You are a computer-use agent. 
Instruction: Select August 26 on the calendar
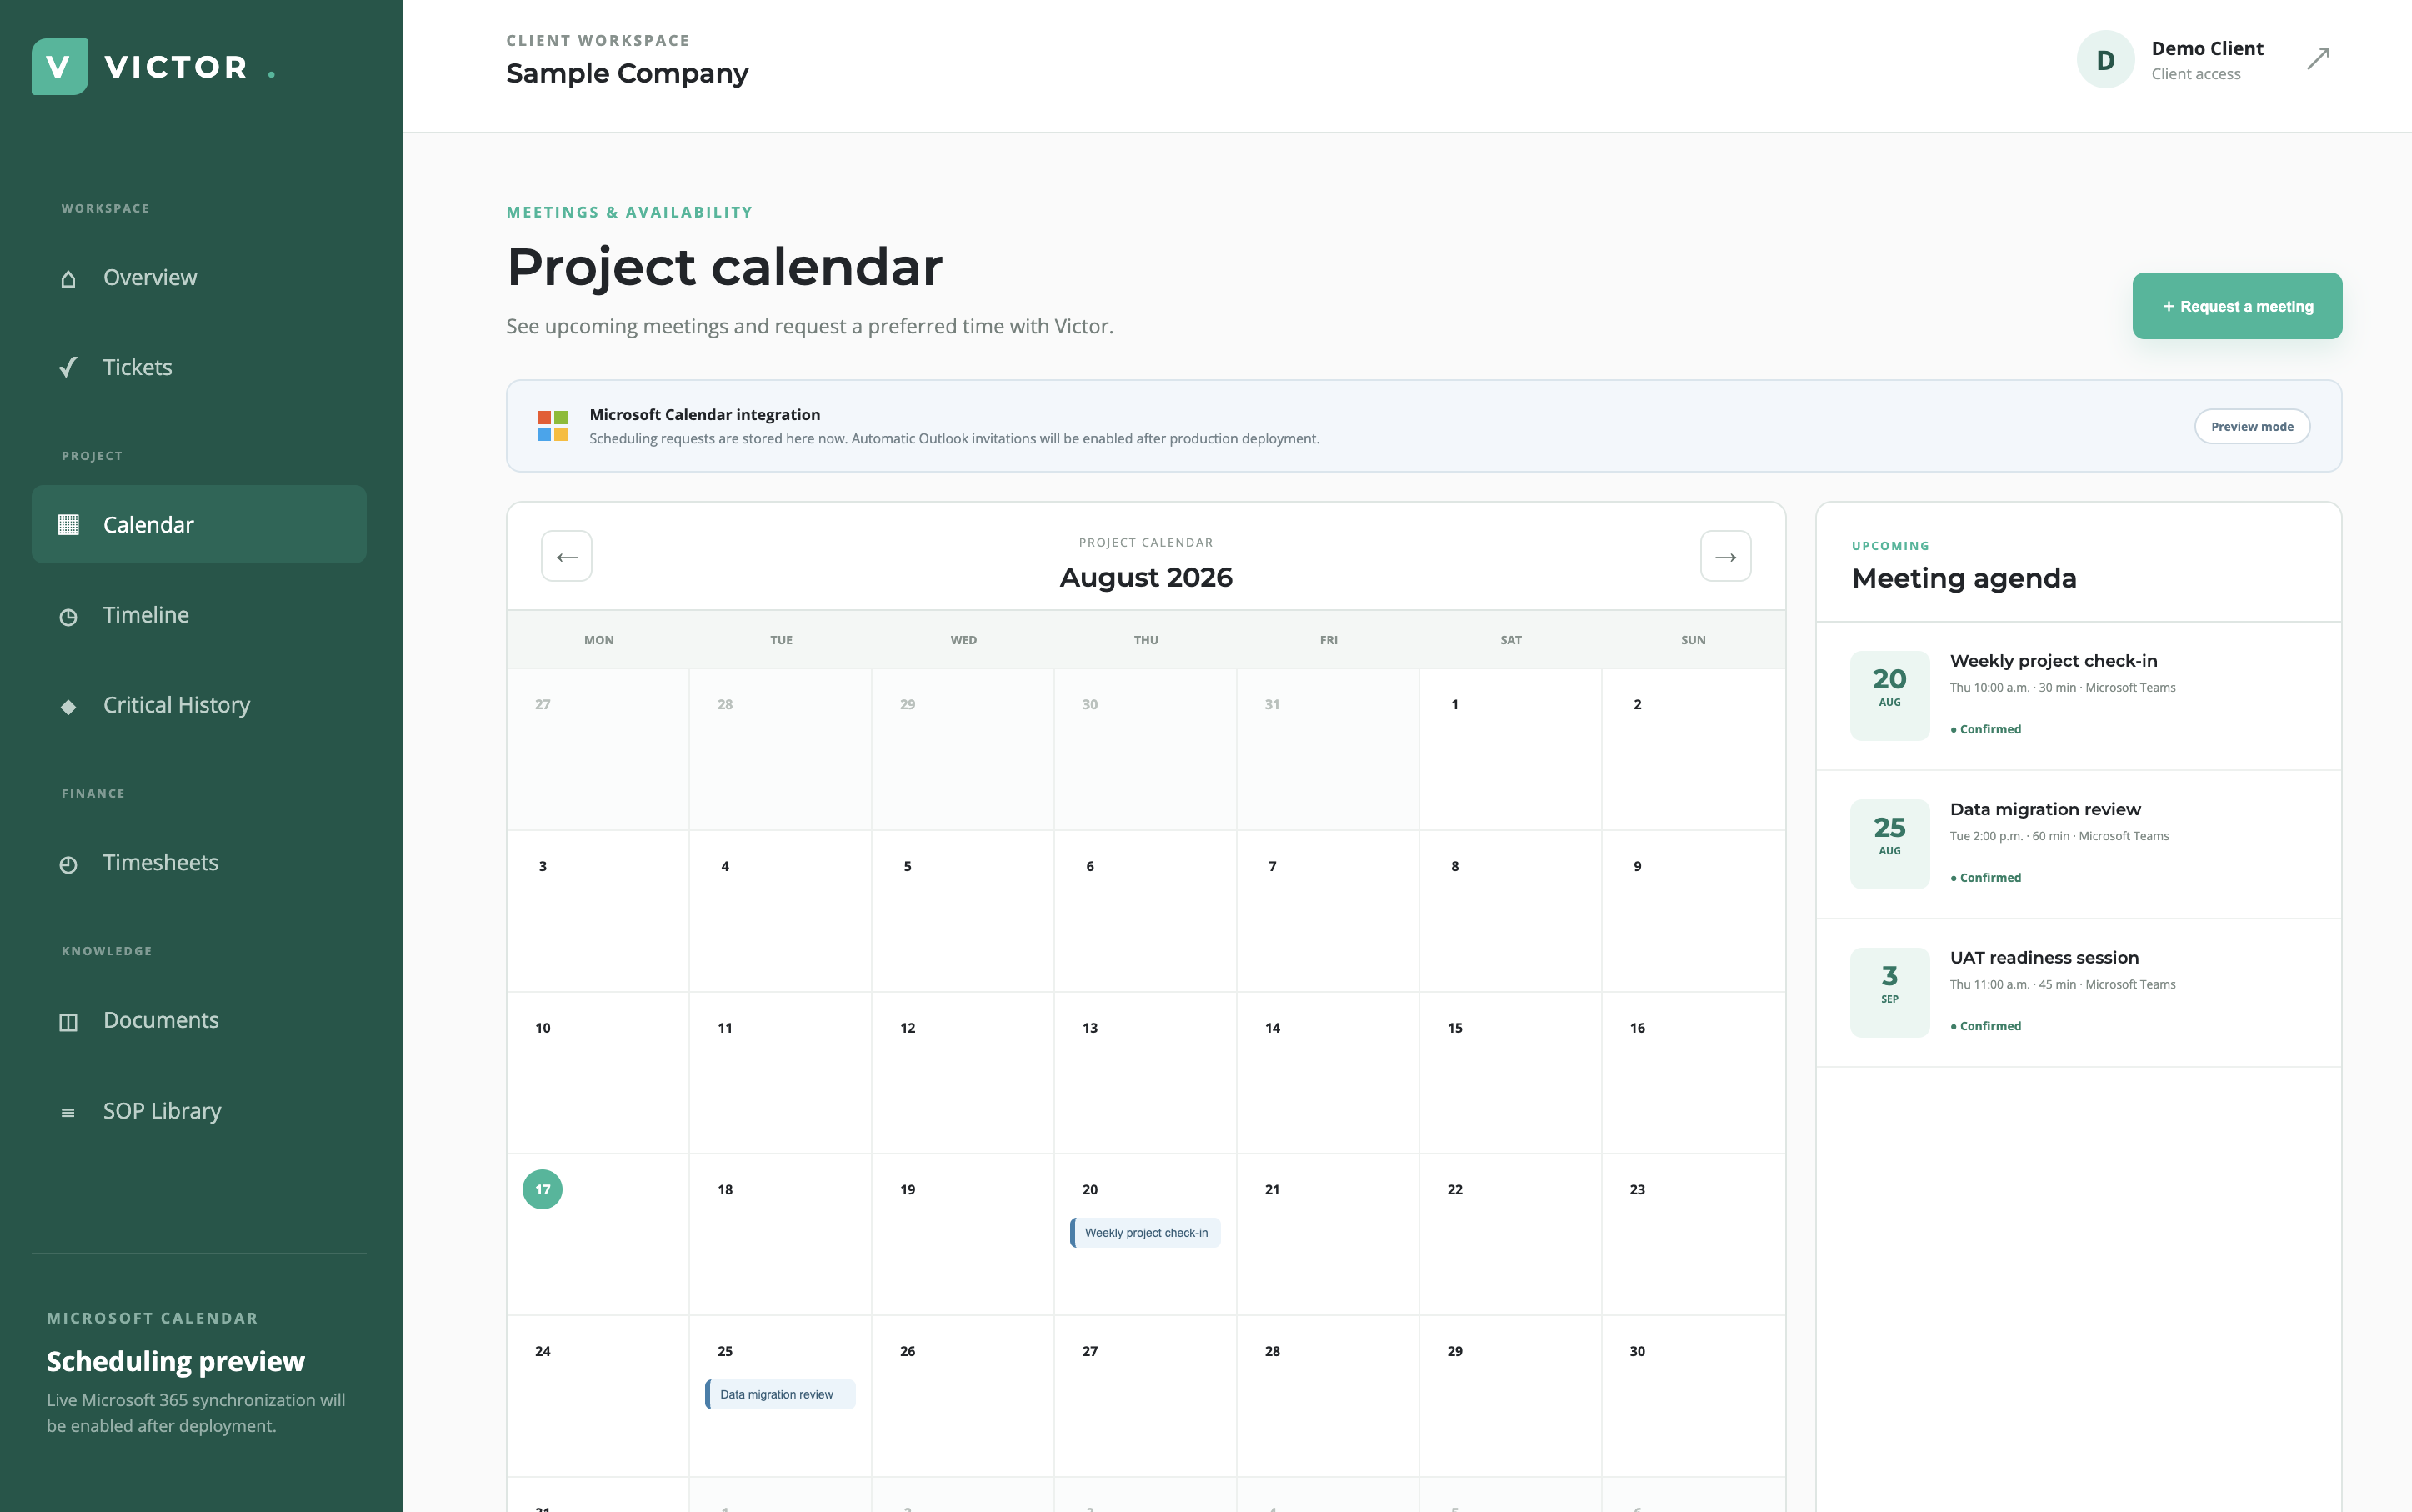(x=963, y=1396)
